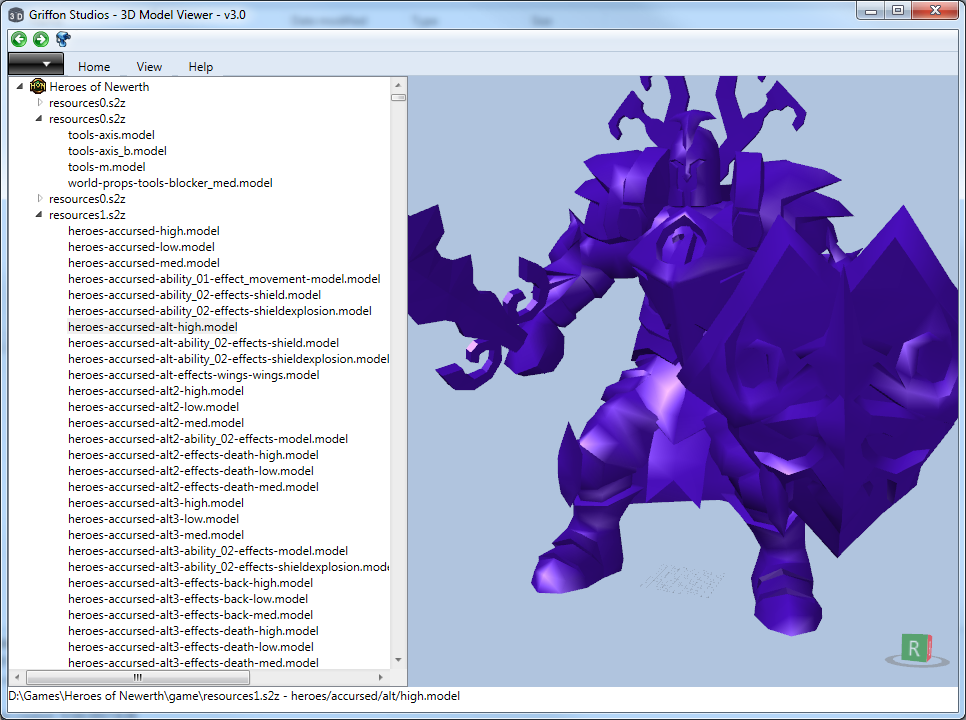The height and width of the screenshot is (720, 966).
Task: Minimize the 3D Model Viewer window
Action: pos(871,11)
